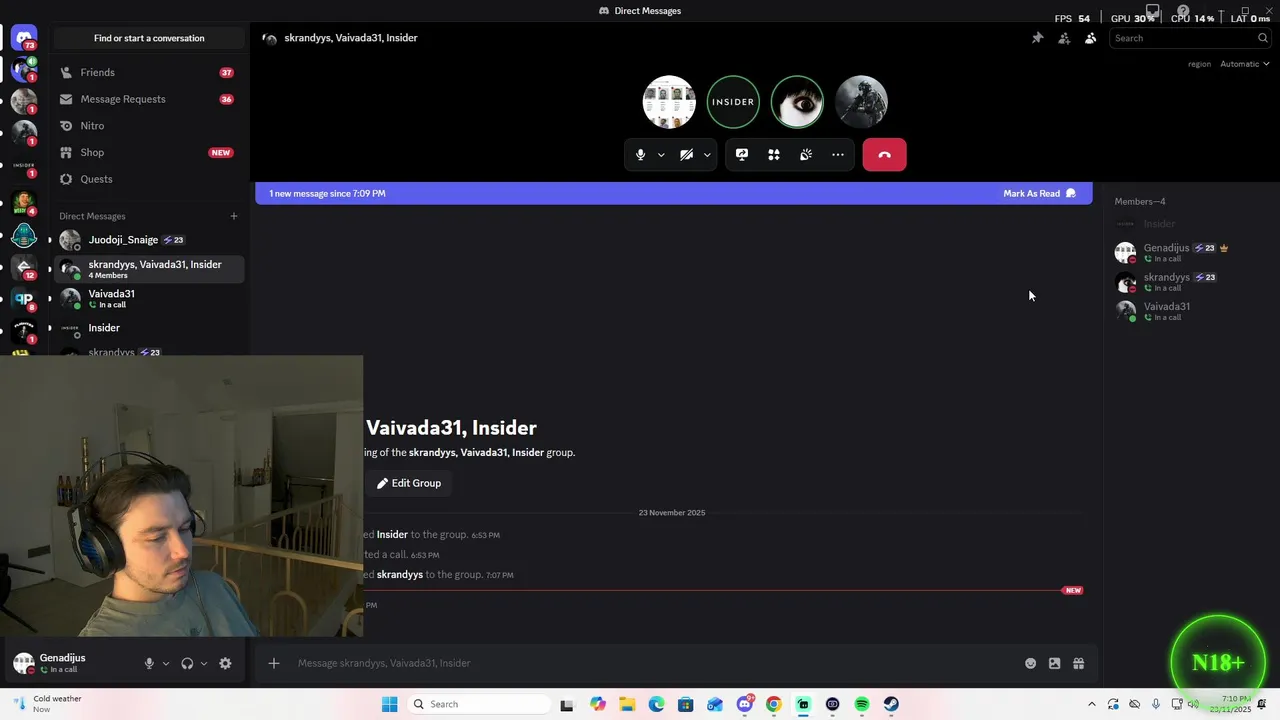Open the Windows Start menu
1280x720 pixels.
pos(389,704)
